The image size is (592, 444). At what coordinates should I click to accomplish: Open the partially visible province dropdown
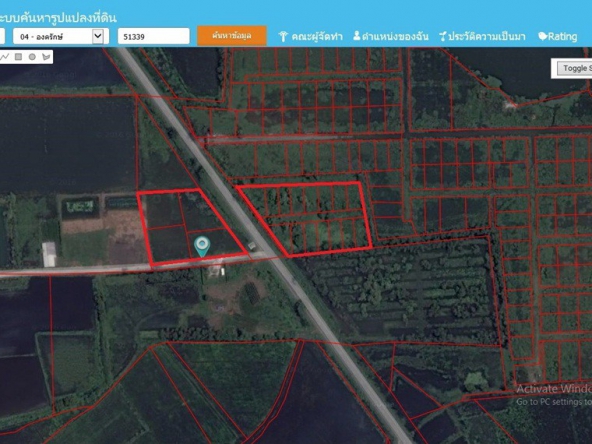coord(2,36)
